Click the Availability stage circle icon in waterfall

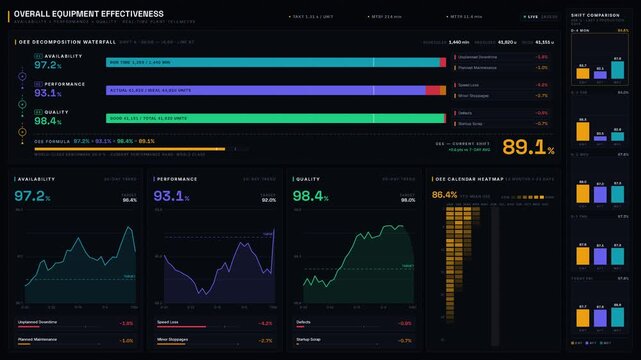click(22, 76)
